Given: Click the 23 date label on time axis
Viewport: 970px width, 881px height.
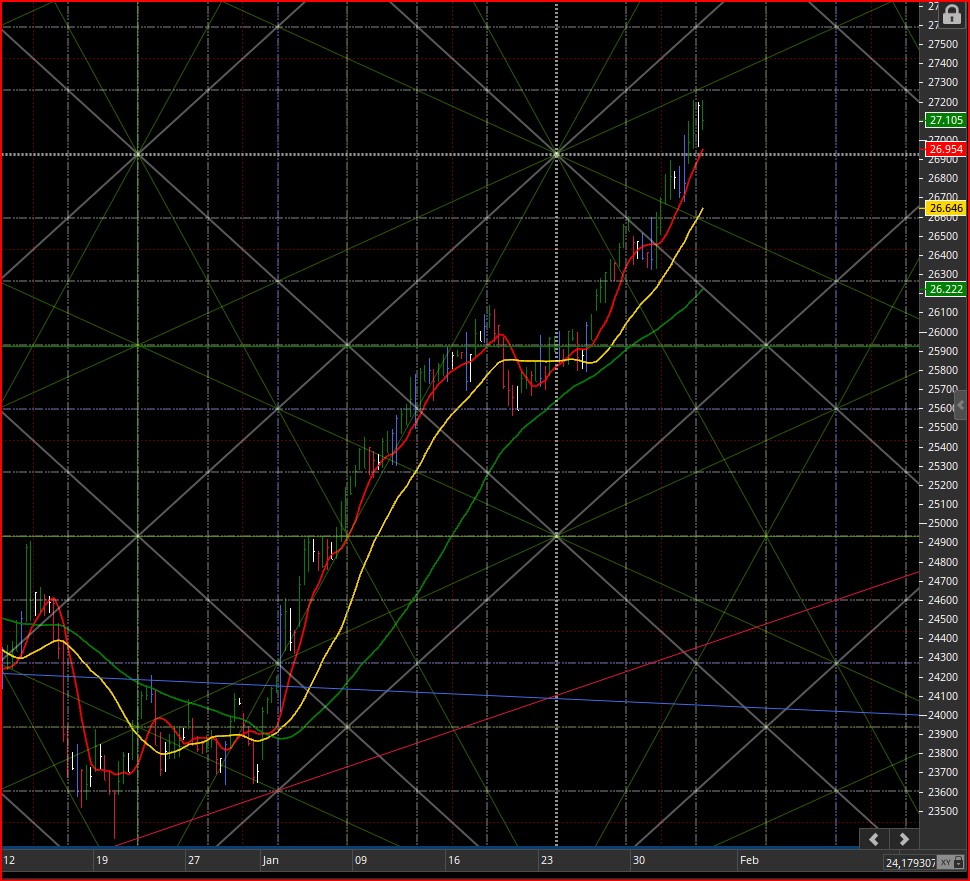Looking at the screenshot, I should (546, 860).
